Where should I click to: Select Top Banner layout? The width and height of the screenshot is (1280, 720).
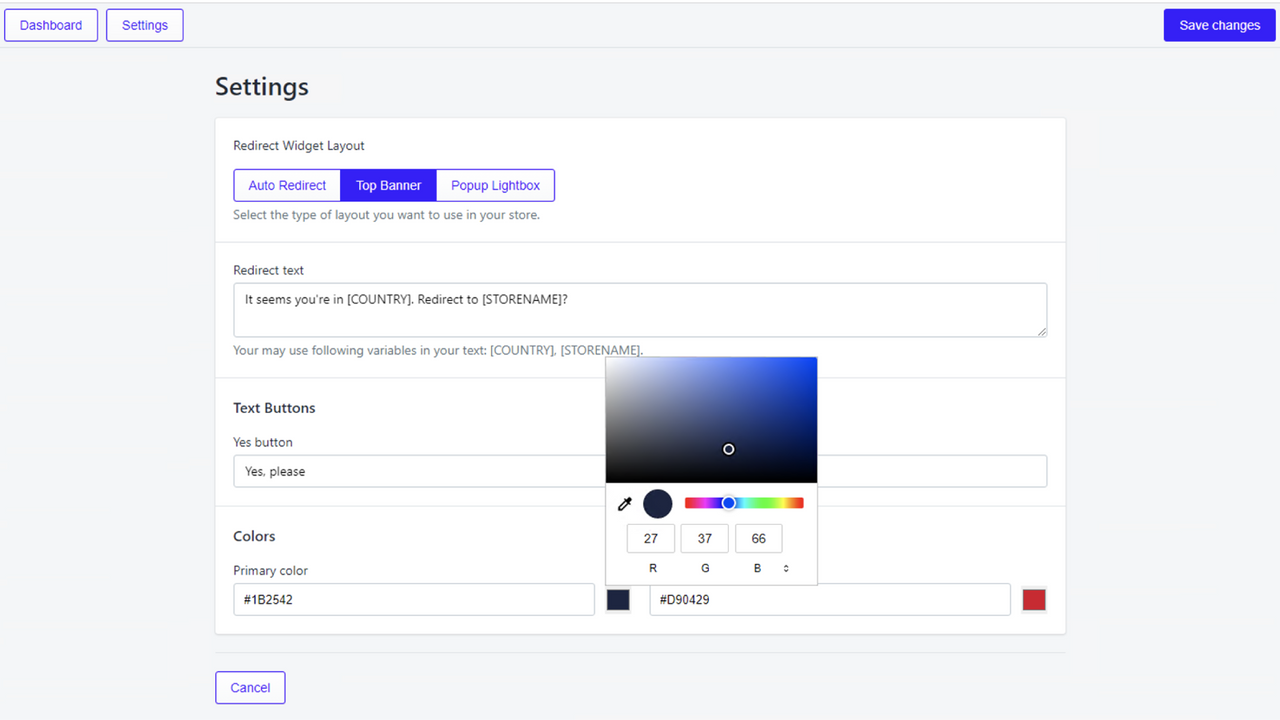tap(388, 185)
